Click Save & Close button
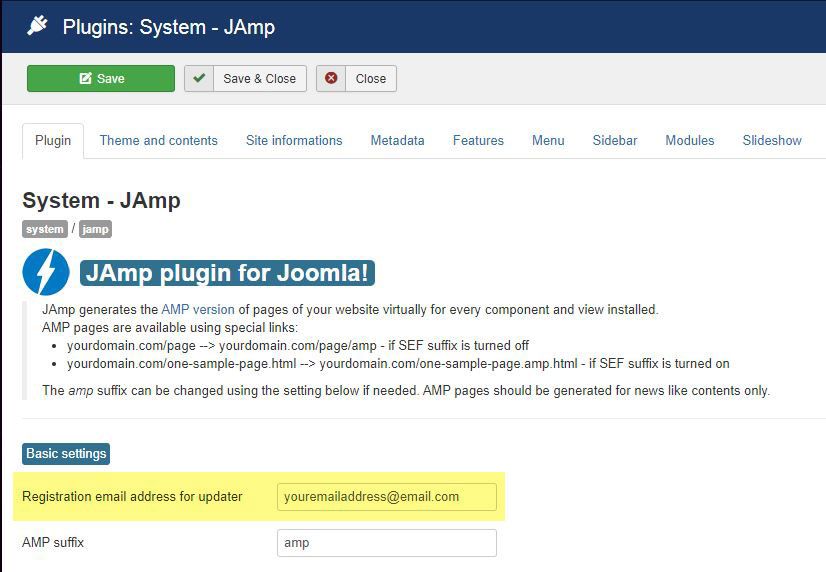This screenshot has width=826, height=572. [x=245, y=78]
